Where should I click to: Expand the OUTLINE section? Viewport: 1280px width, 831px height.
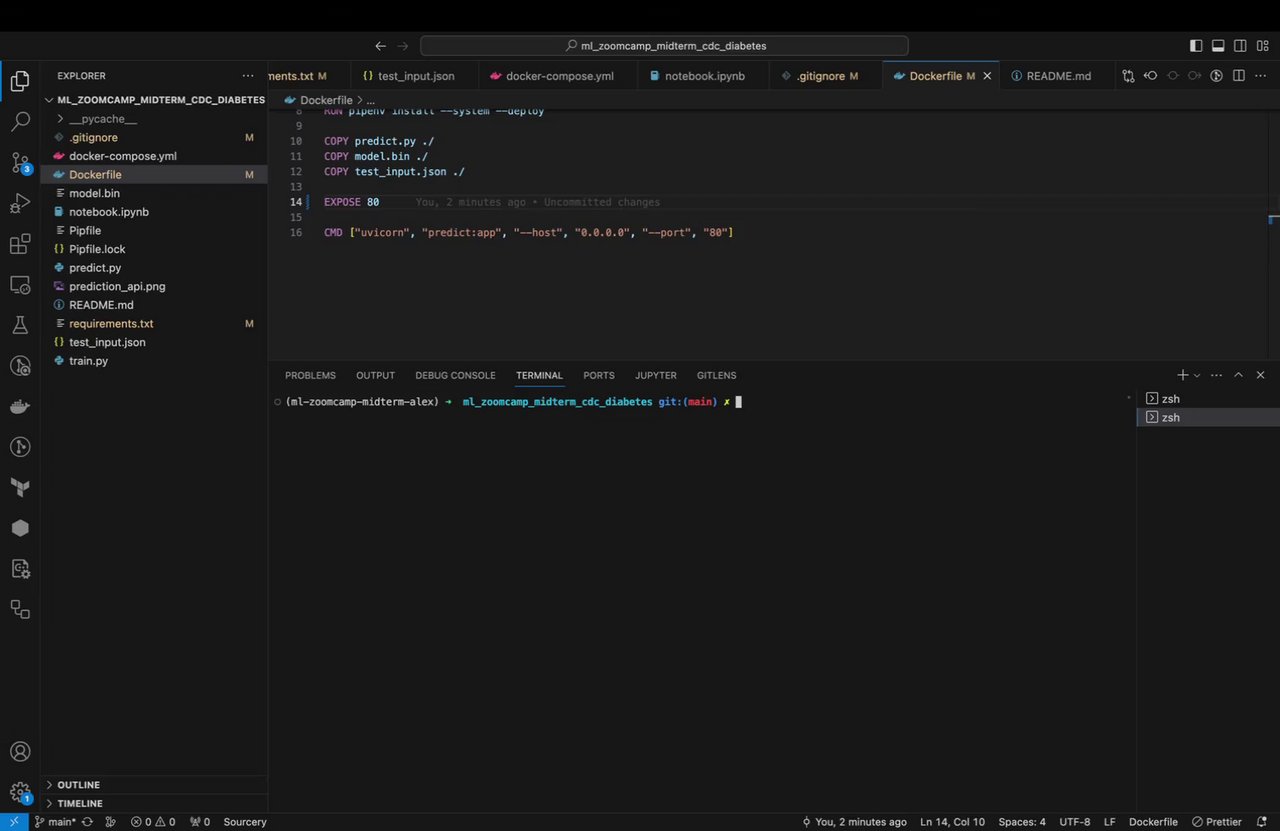(x=154, y=785)
